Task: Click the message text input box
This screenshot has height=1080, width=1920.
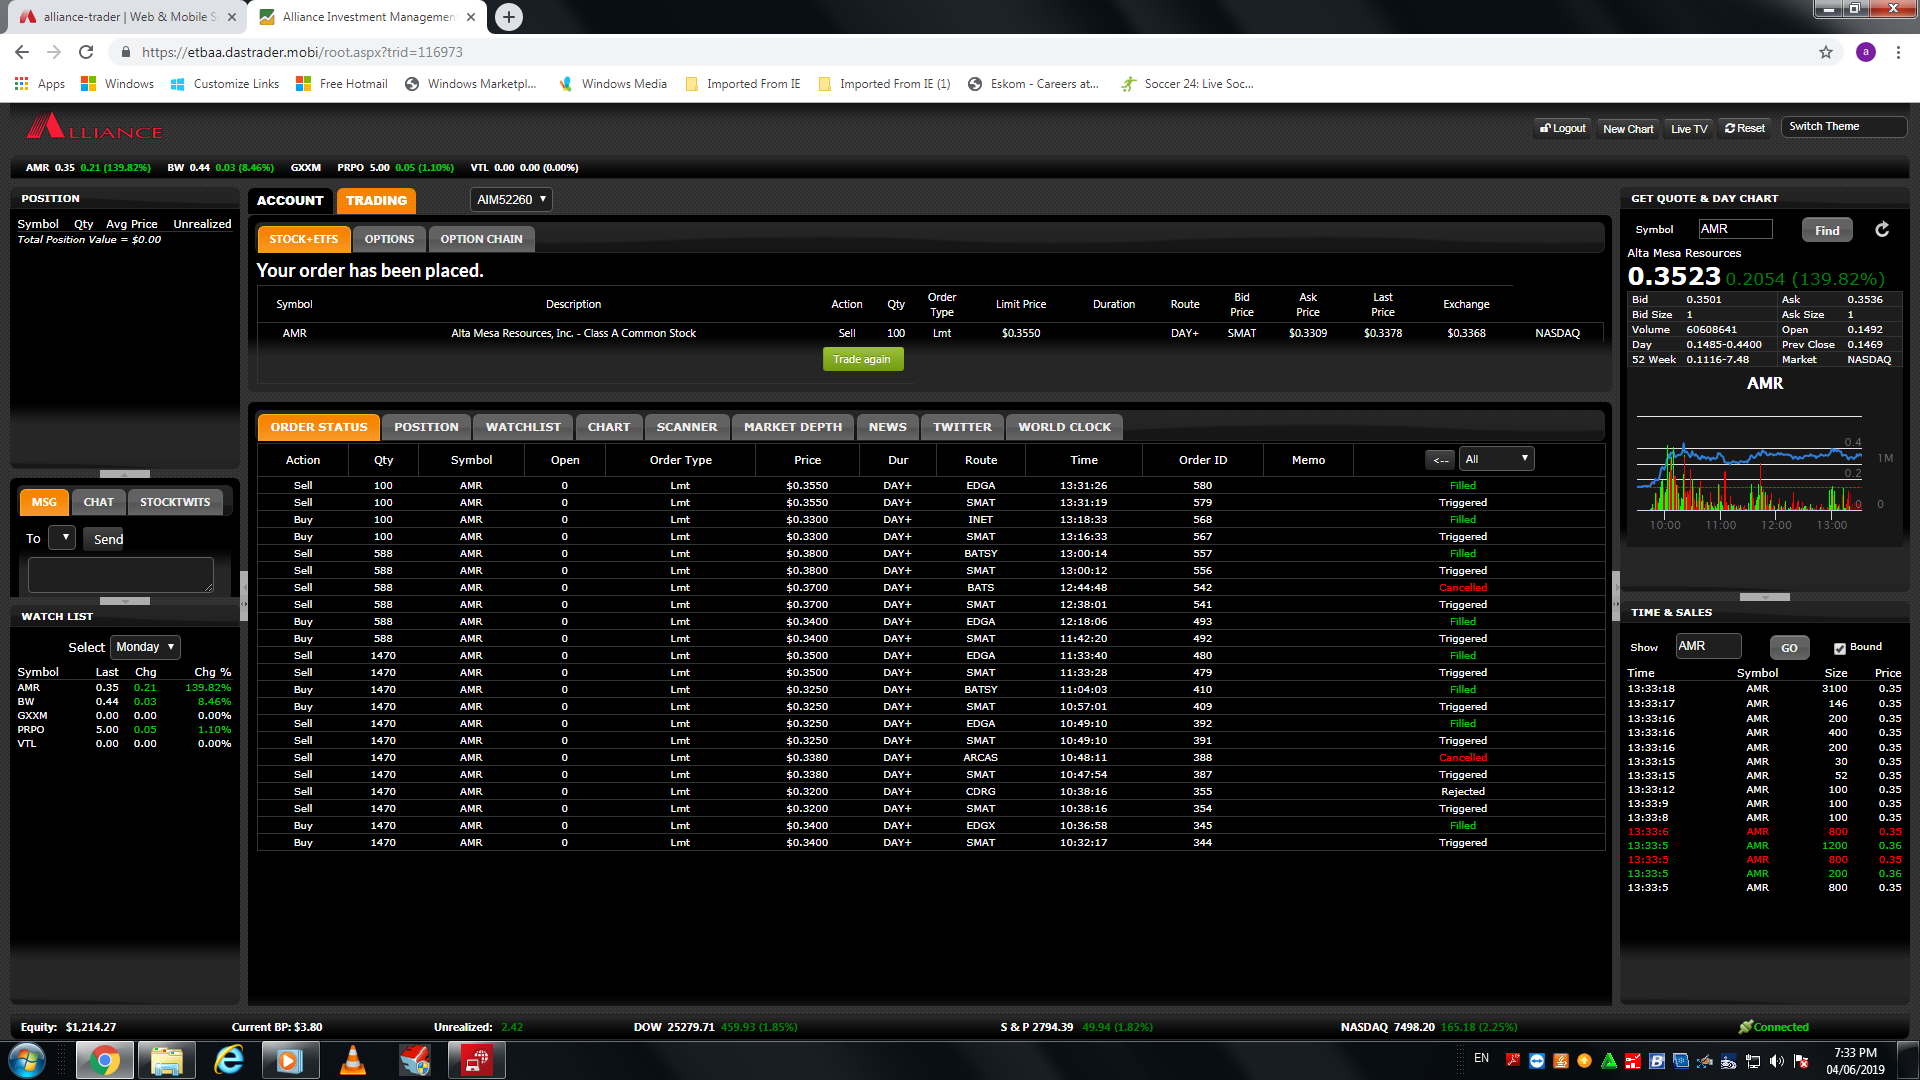Action: 120,575
